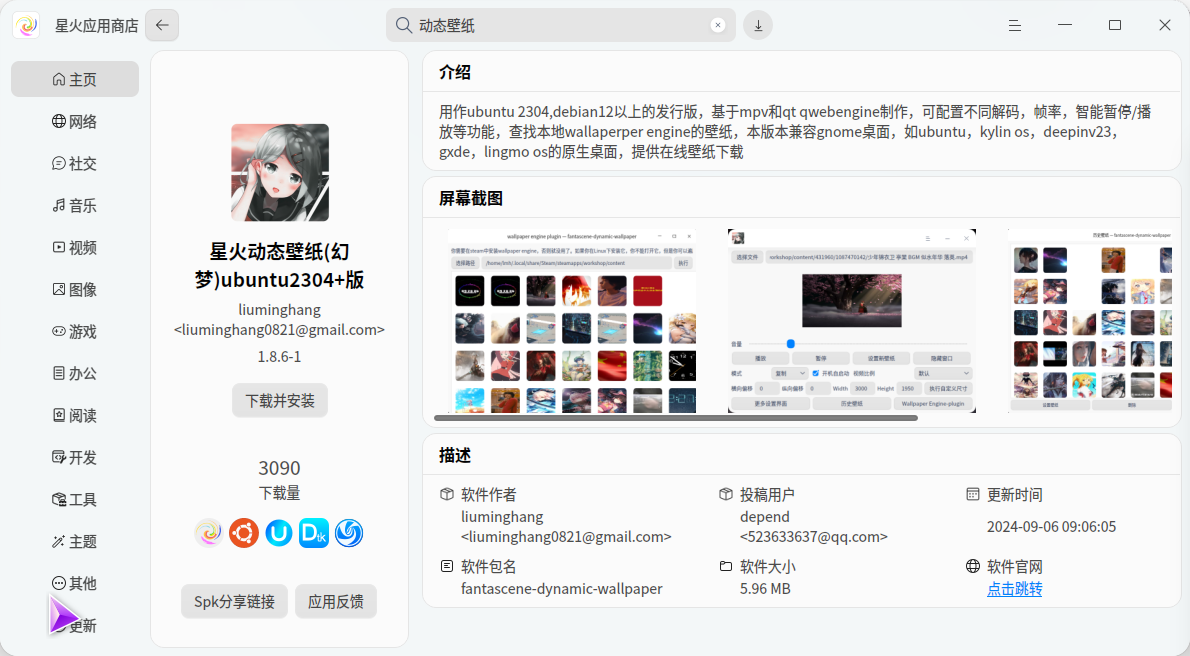This screenshot has width=1190, height=656.
Task: View the video player settings screenshot
Action: click(852, 321)
